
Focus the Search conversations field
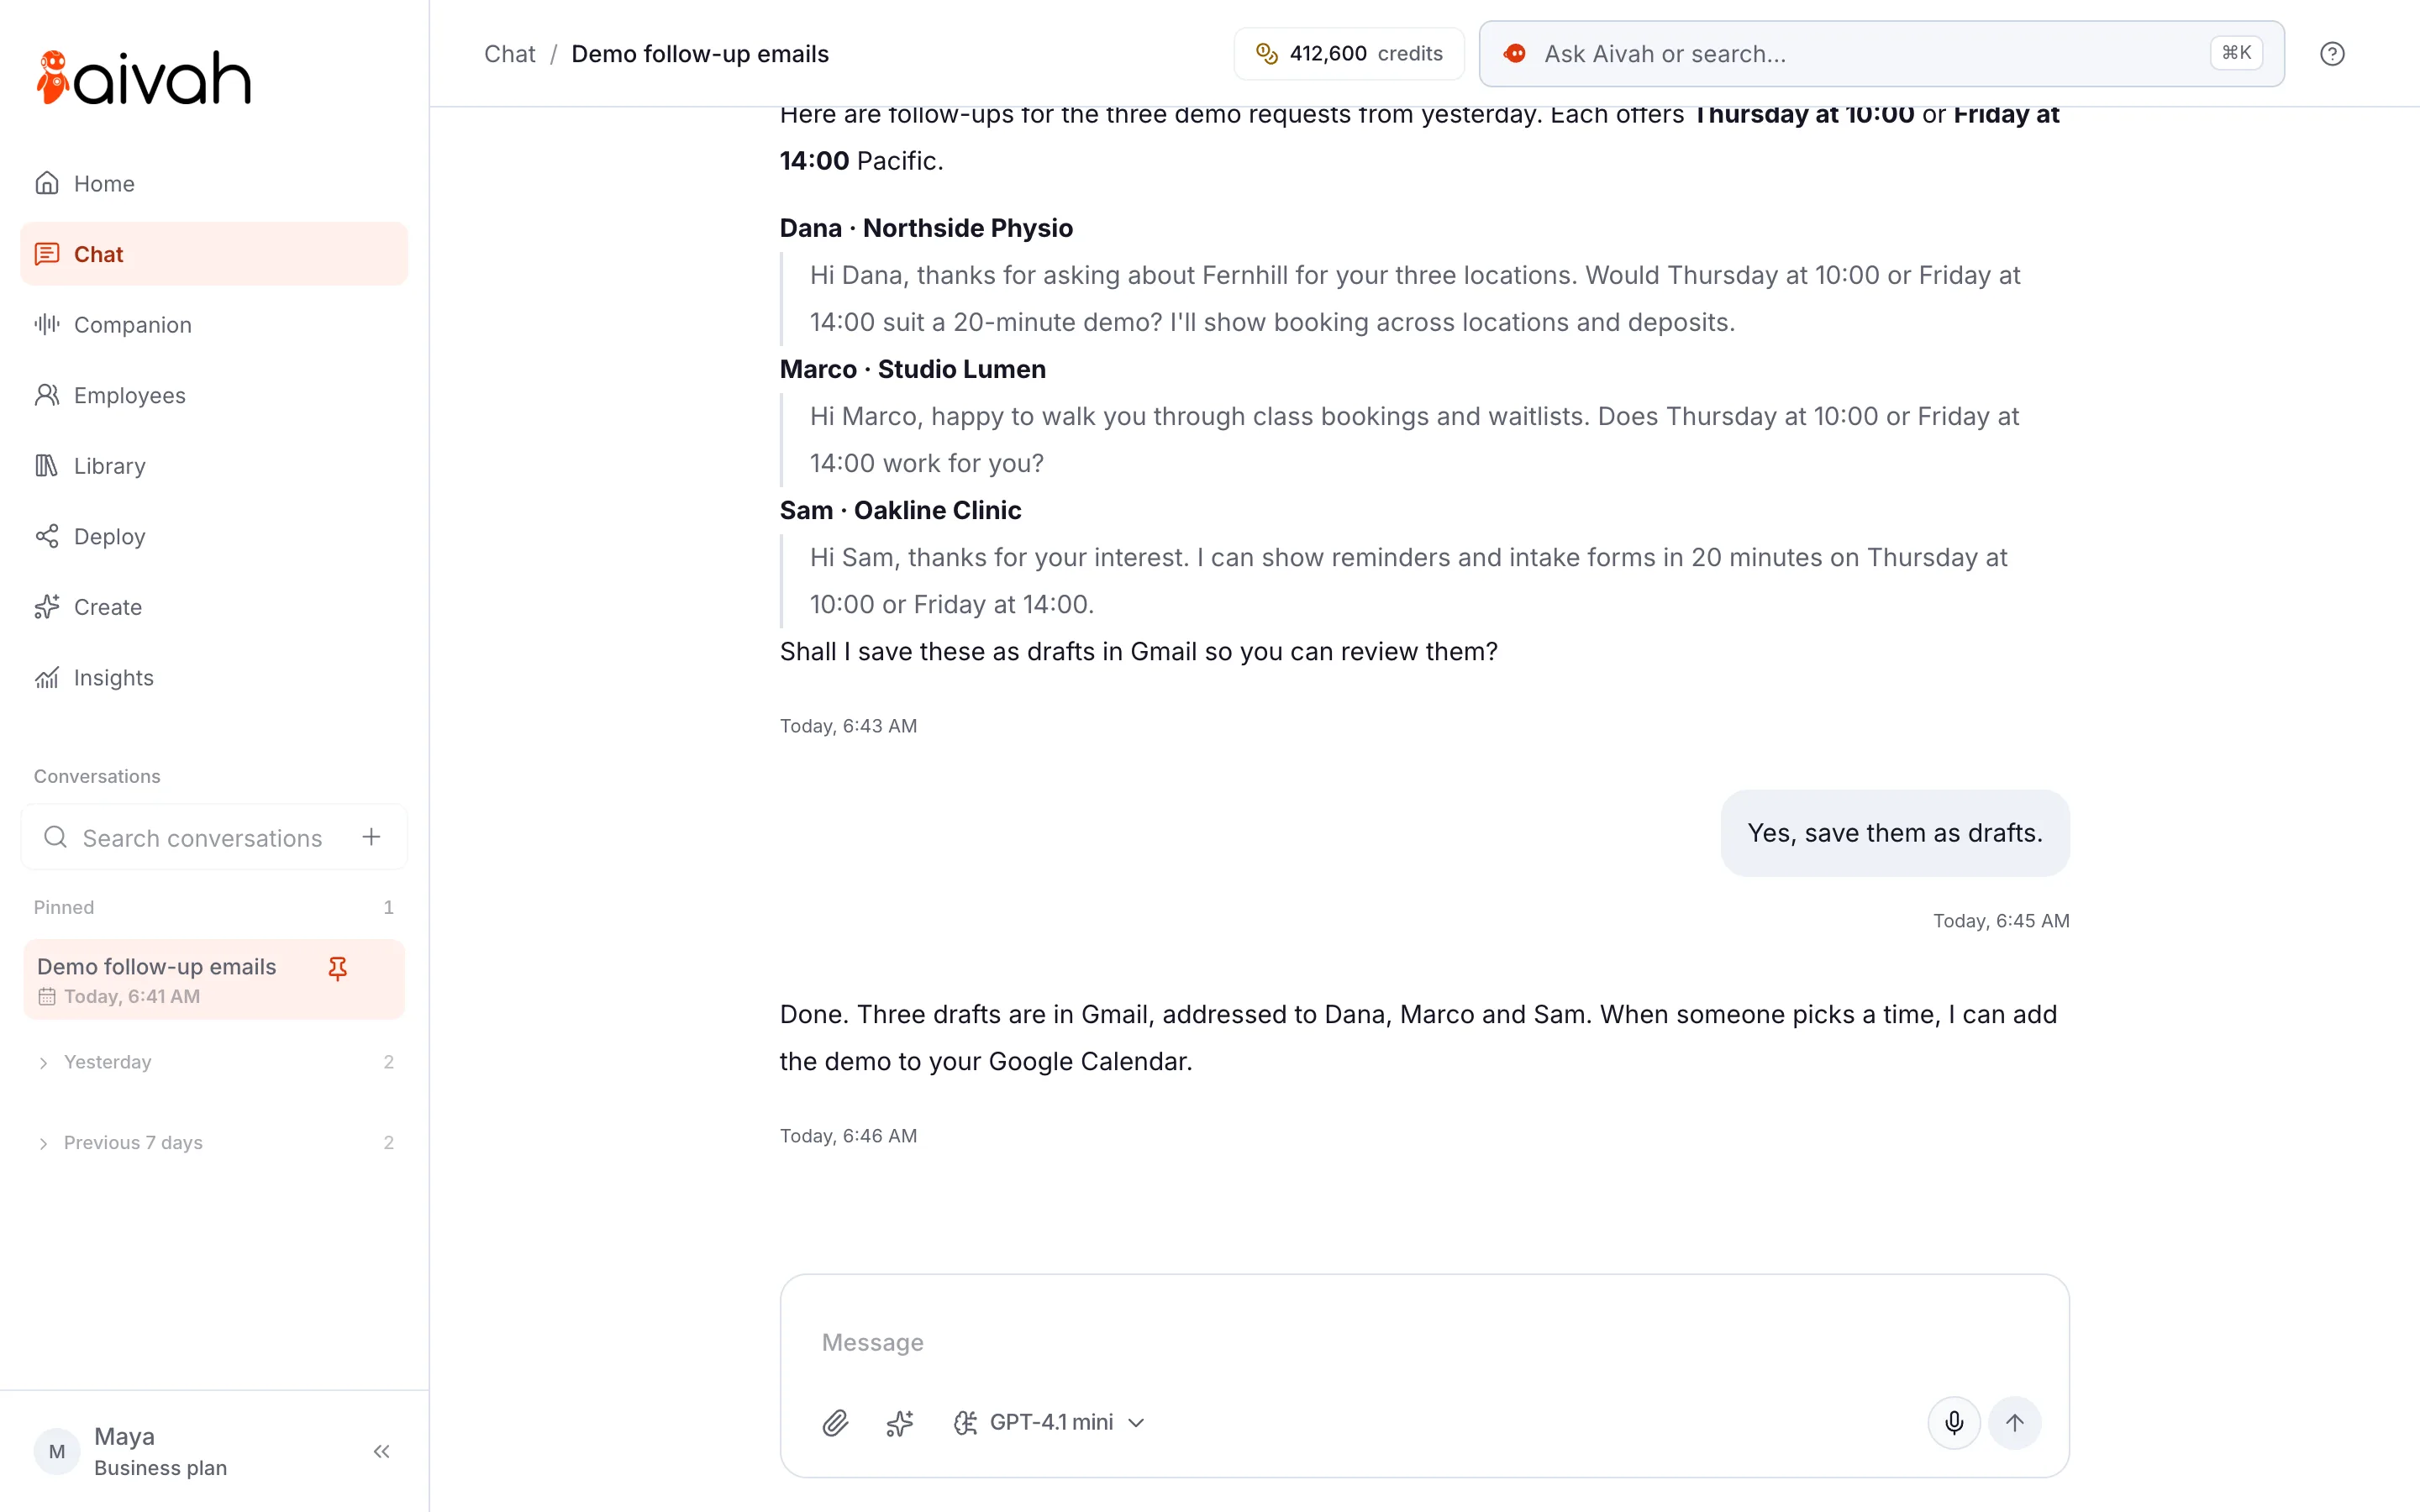(x=202, y=837)
